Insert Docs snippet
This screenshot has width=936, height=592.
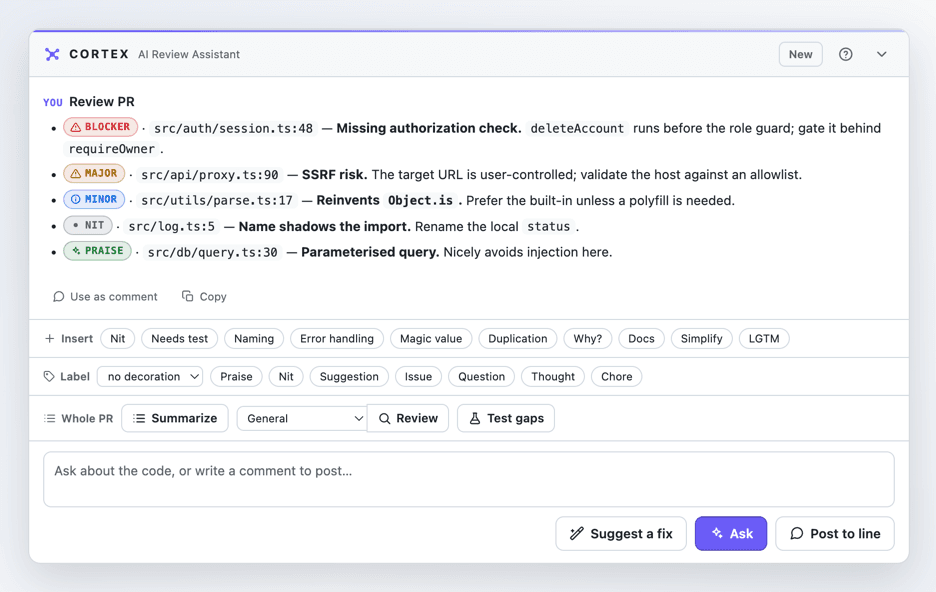pos(641,338)
